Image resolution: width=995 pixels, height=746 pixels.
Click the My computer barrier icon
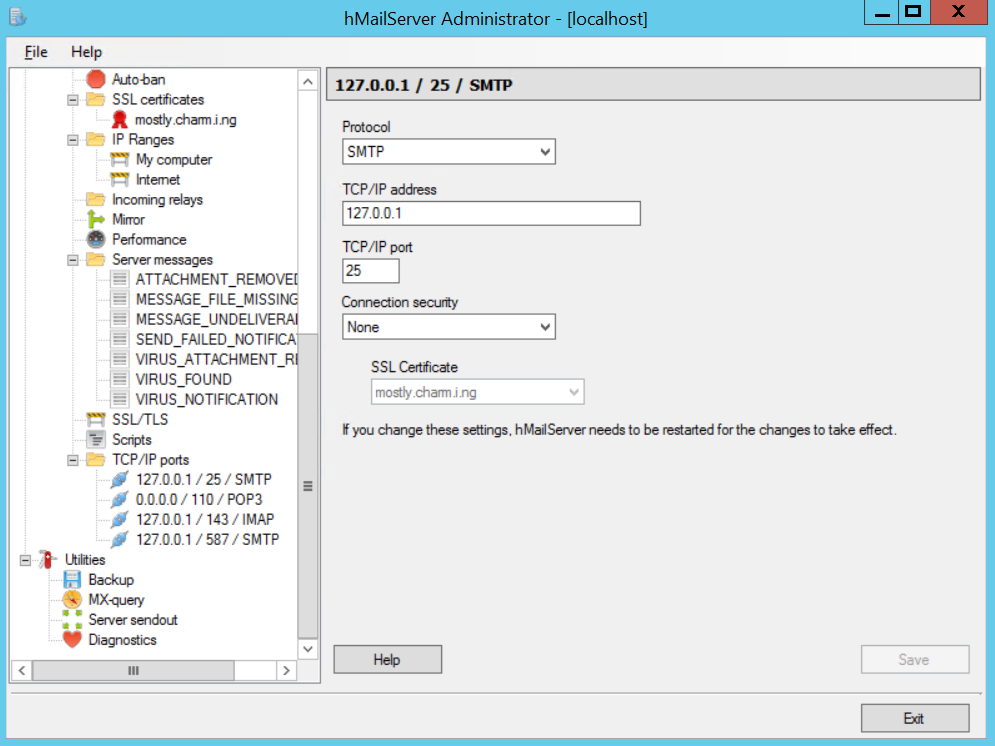pyautogui.click(x=119, y=159)
